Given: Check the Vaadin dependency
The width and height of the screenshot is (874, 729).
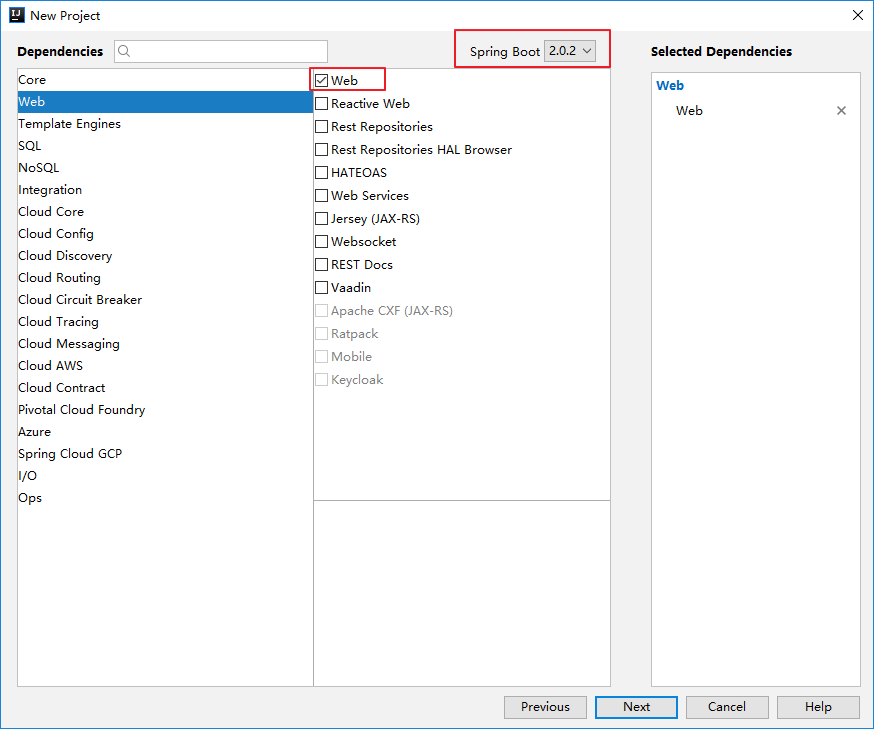Looking at the screenshot, I should [x=322, y=288].
